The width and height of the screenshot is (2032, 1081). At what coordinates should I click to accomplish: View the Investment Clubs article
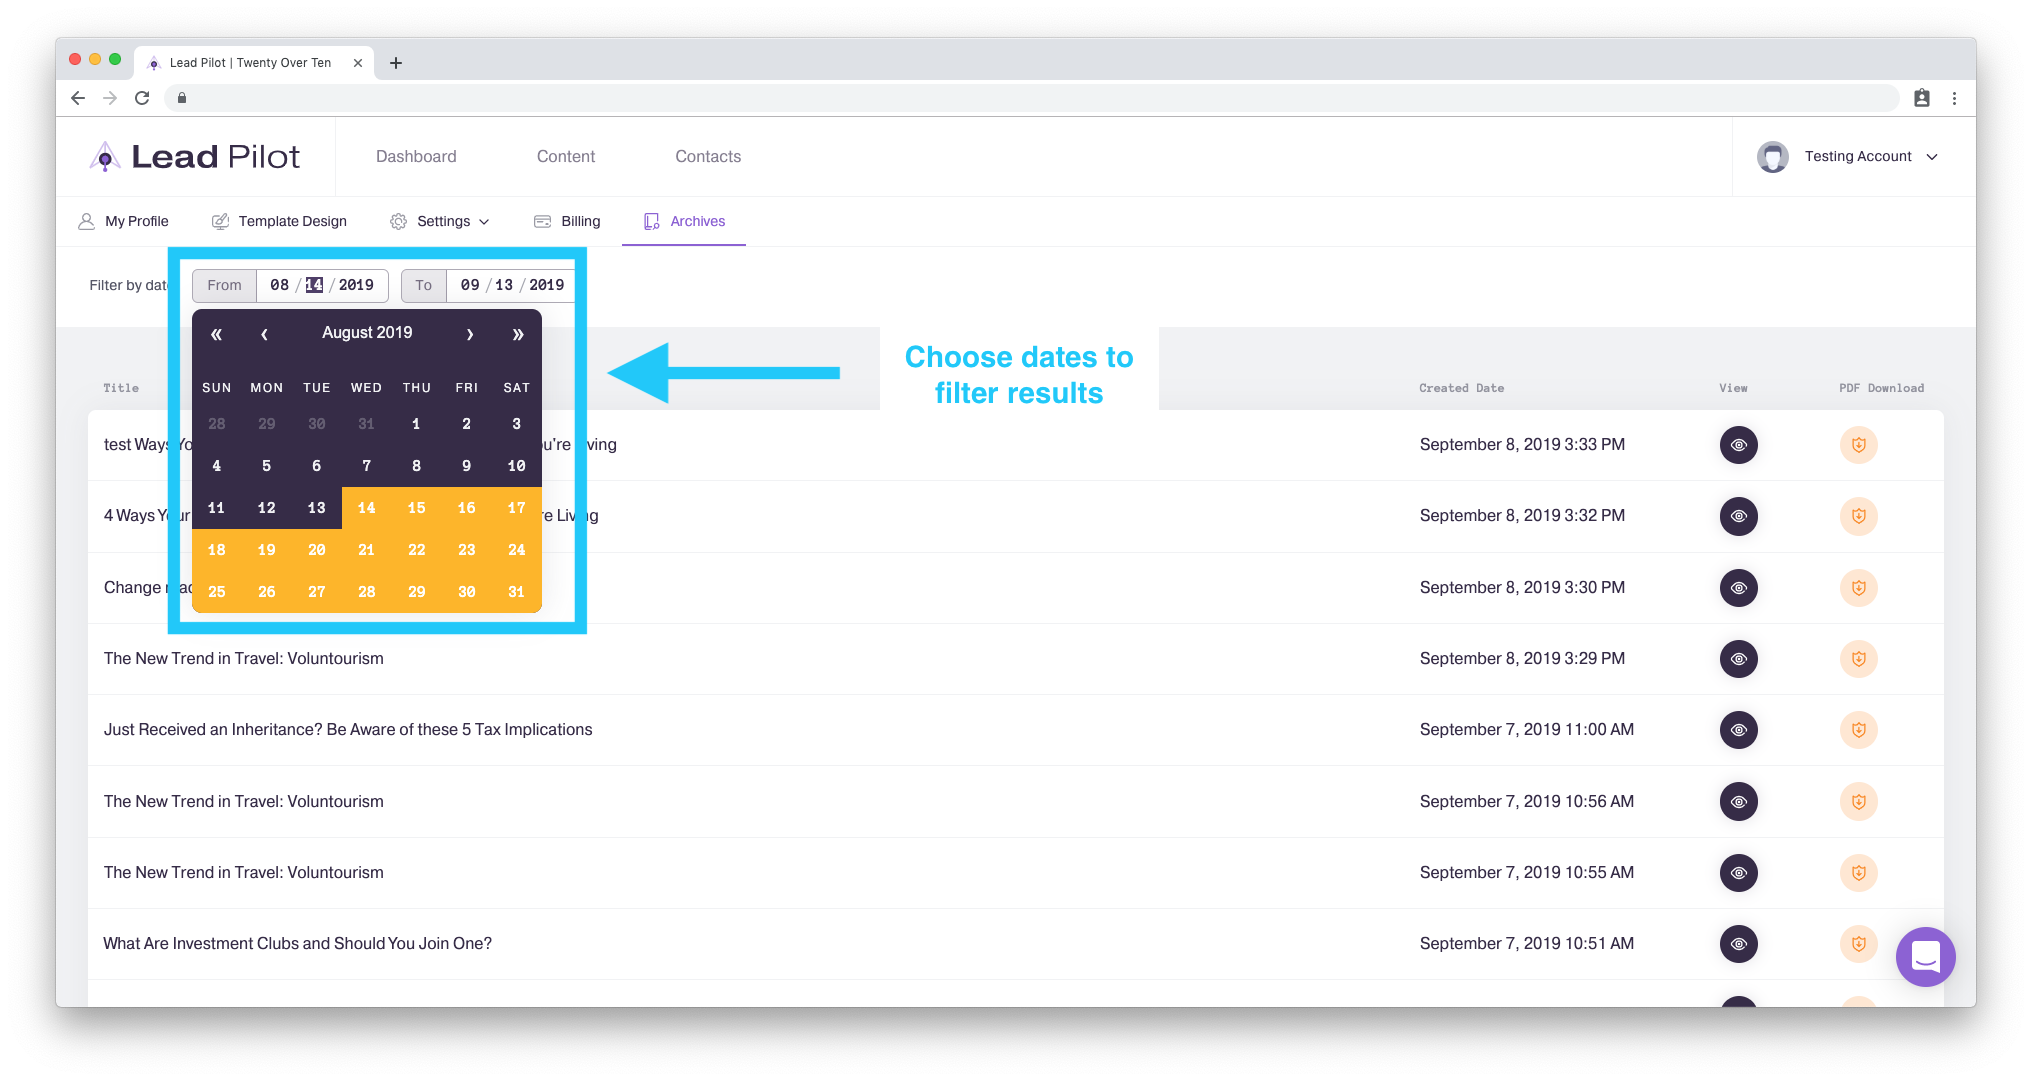(x=1738, y=944)
